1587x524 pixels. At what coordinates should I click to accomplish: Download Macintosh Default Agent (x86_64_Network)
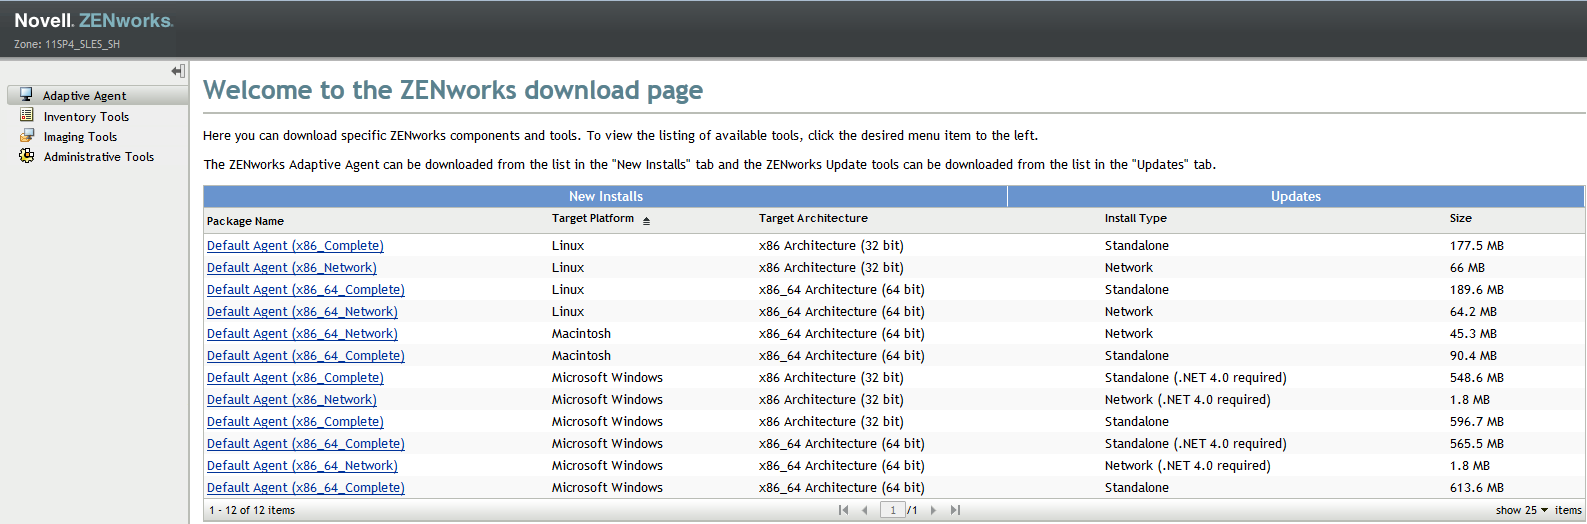coord(302,334)
